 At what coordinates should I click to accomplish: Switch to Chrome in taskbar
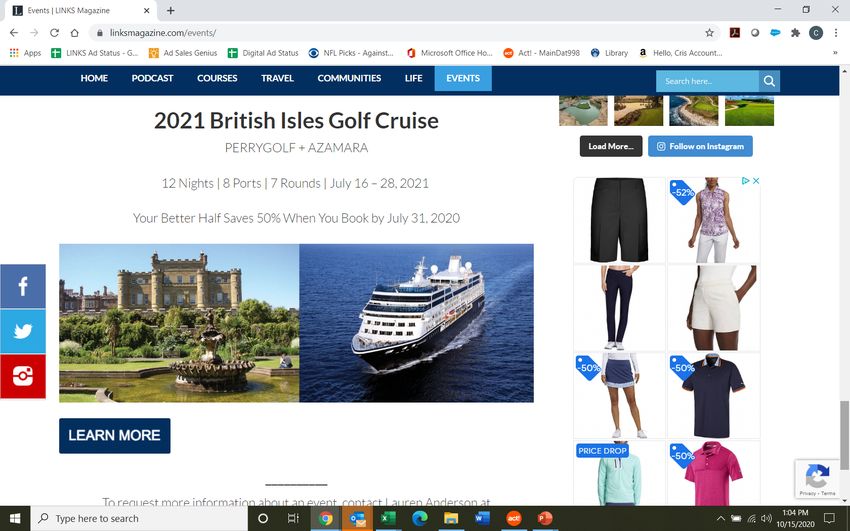pos(326,519)
